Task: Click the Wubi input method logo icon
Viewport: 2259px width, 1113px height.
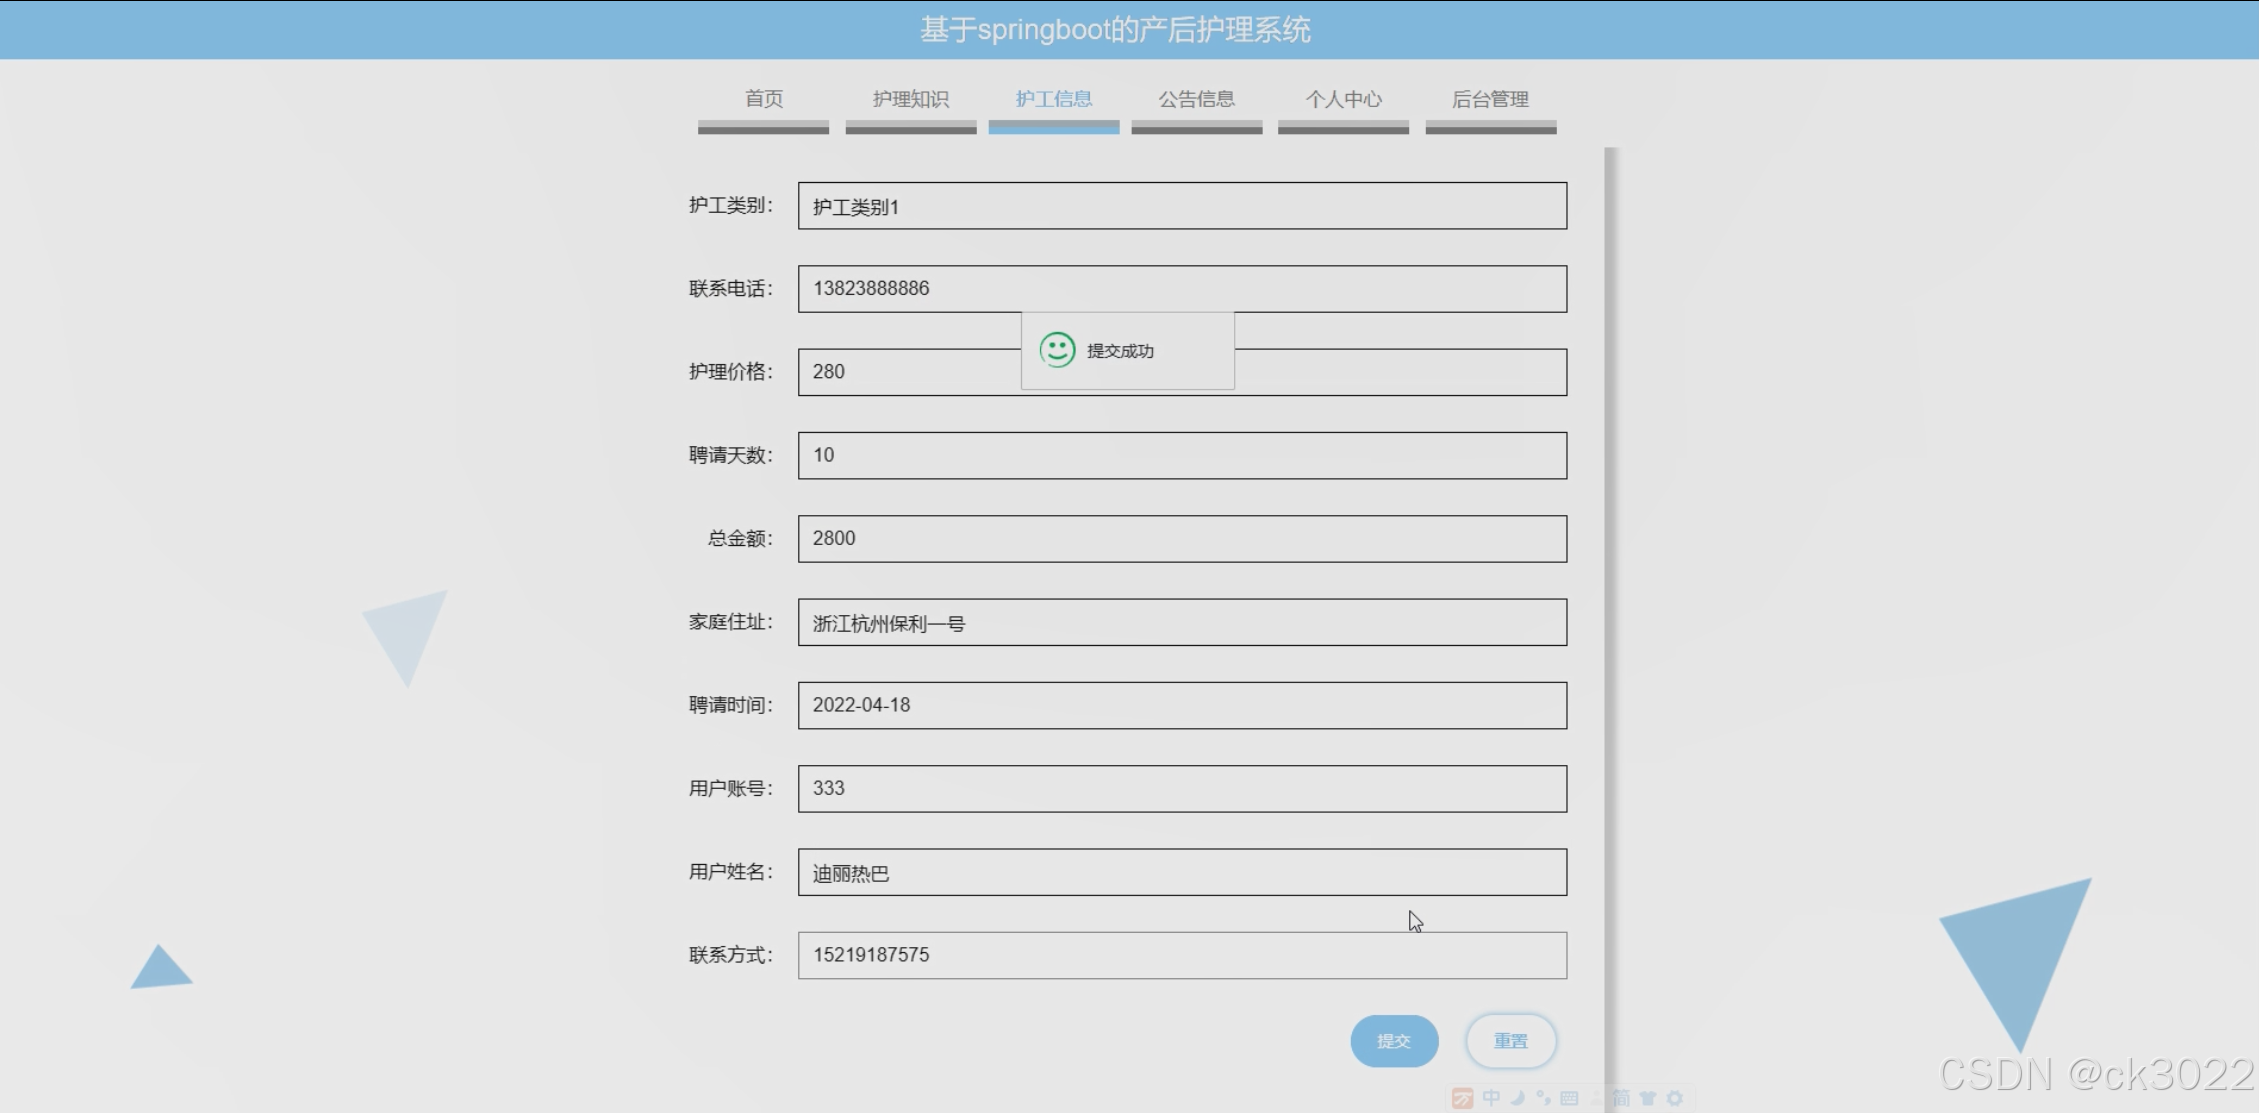Action: coord(1462,1098)
